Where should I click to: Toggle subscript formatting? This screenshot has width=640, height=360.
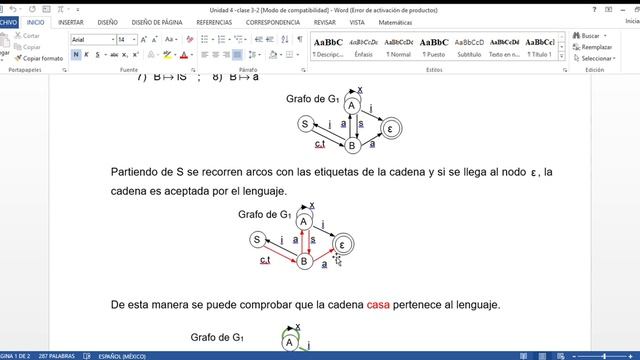coord(125,55)
